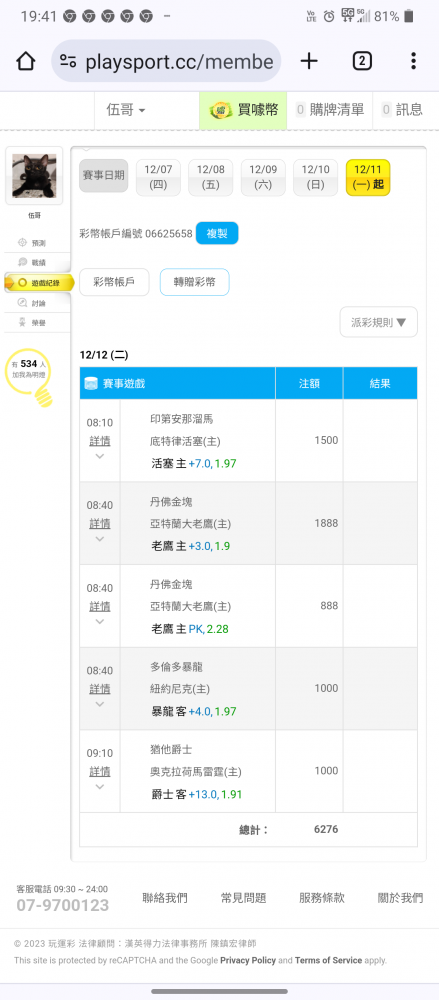The width and height of the screenshot is (439, 1000).
Task: Open 服務條款 footer link
Action: 322,898
